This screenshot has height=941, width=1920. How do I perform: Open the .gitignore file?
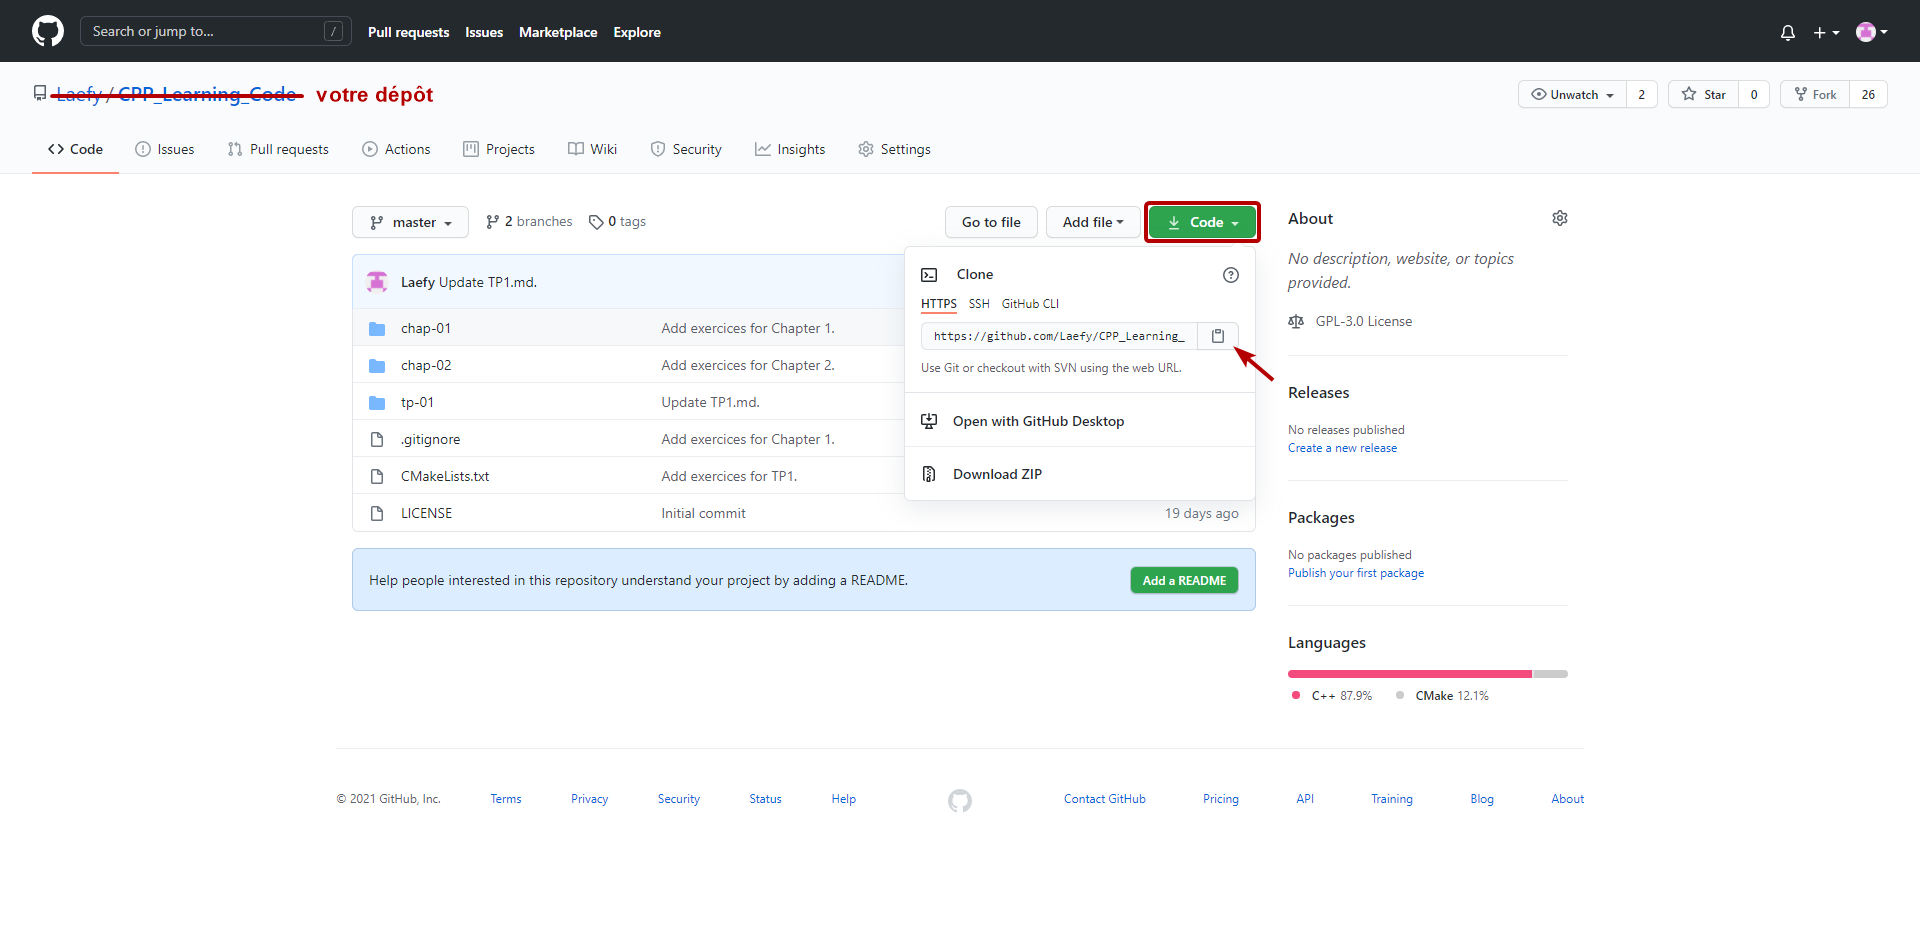click(x=430, y=439)
